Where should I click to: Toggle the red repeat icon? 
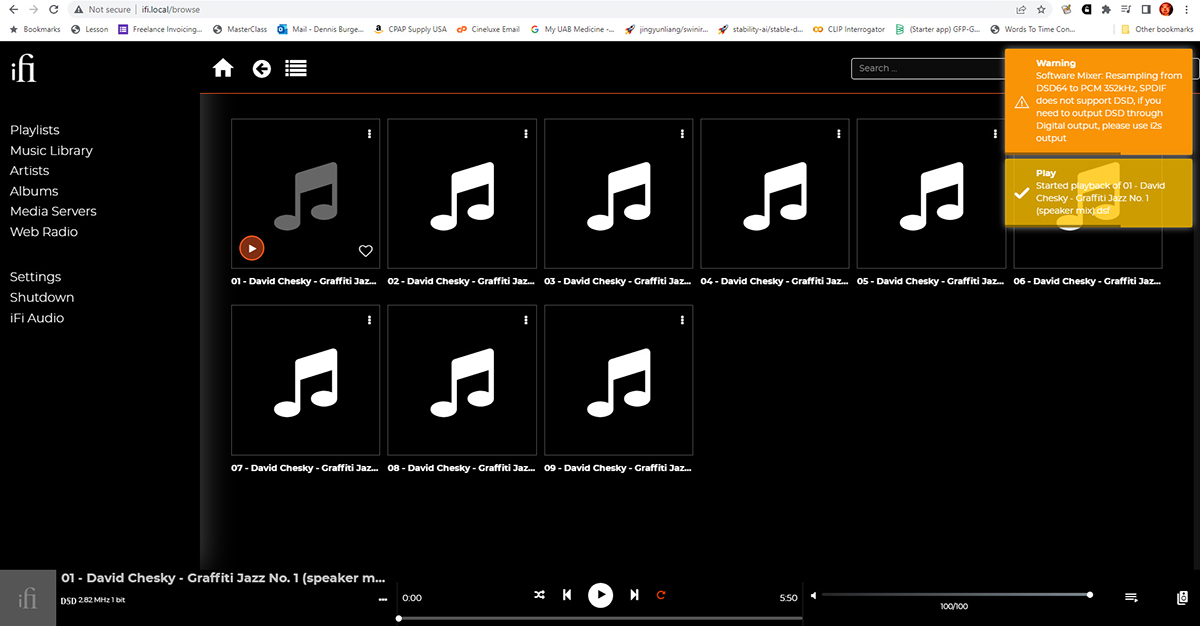661,595
